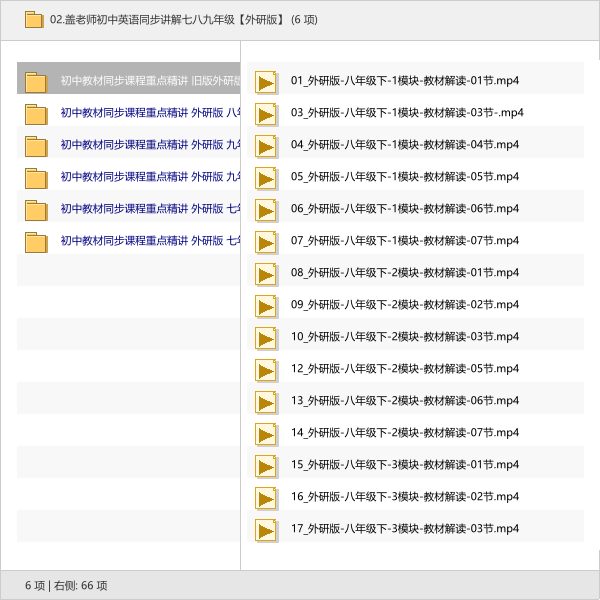Click folder icon of 旧版外研版 folder

36,82
